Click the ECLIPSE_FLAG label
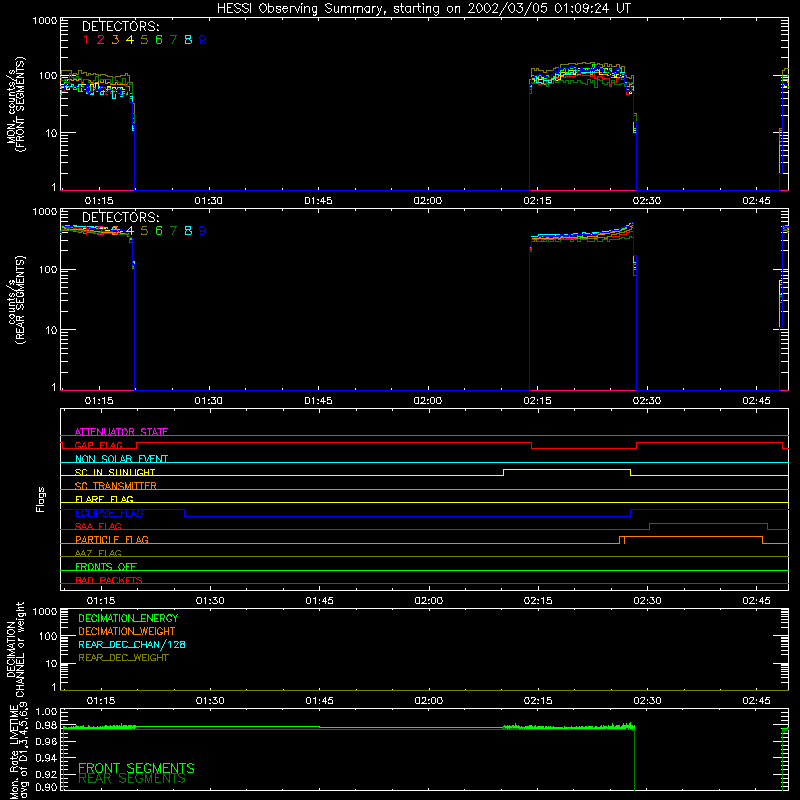The height and width of the screenshot is (800, 800). click(x=109, y=513)
